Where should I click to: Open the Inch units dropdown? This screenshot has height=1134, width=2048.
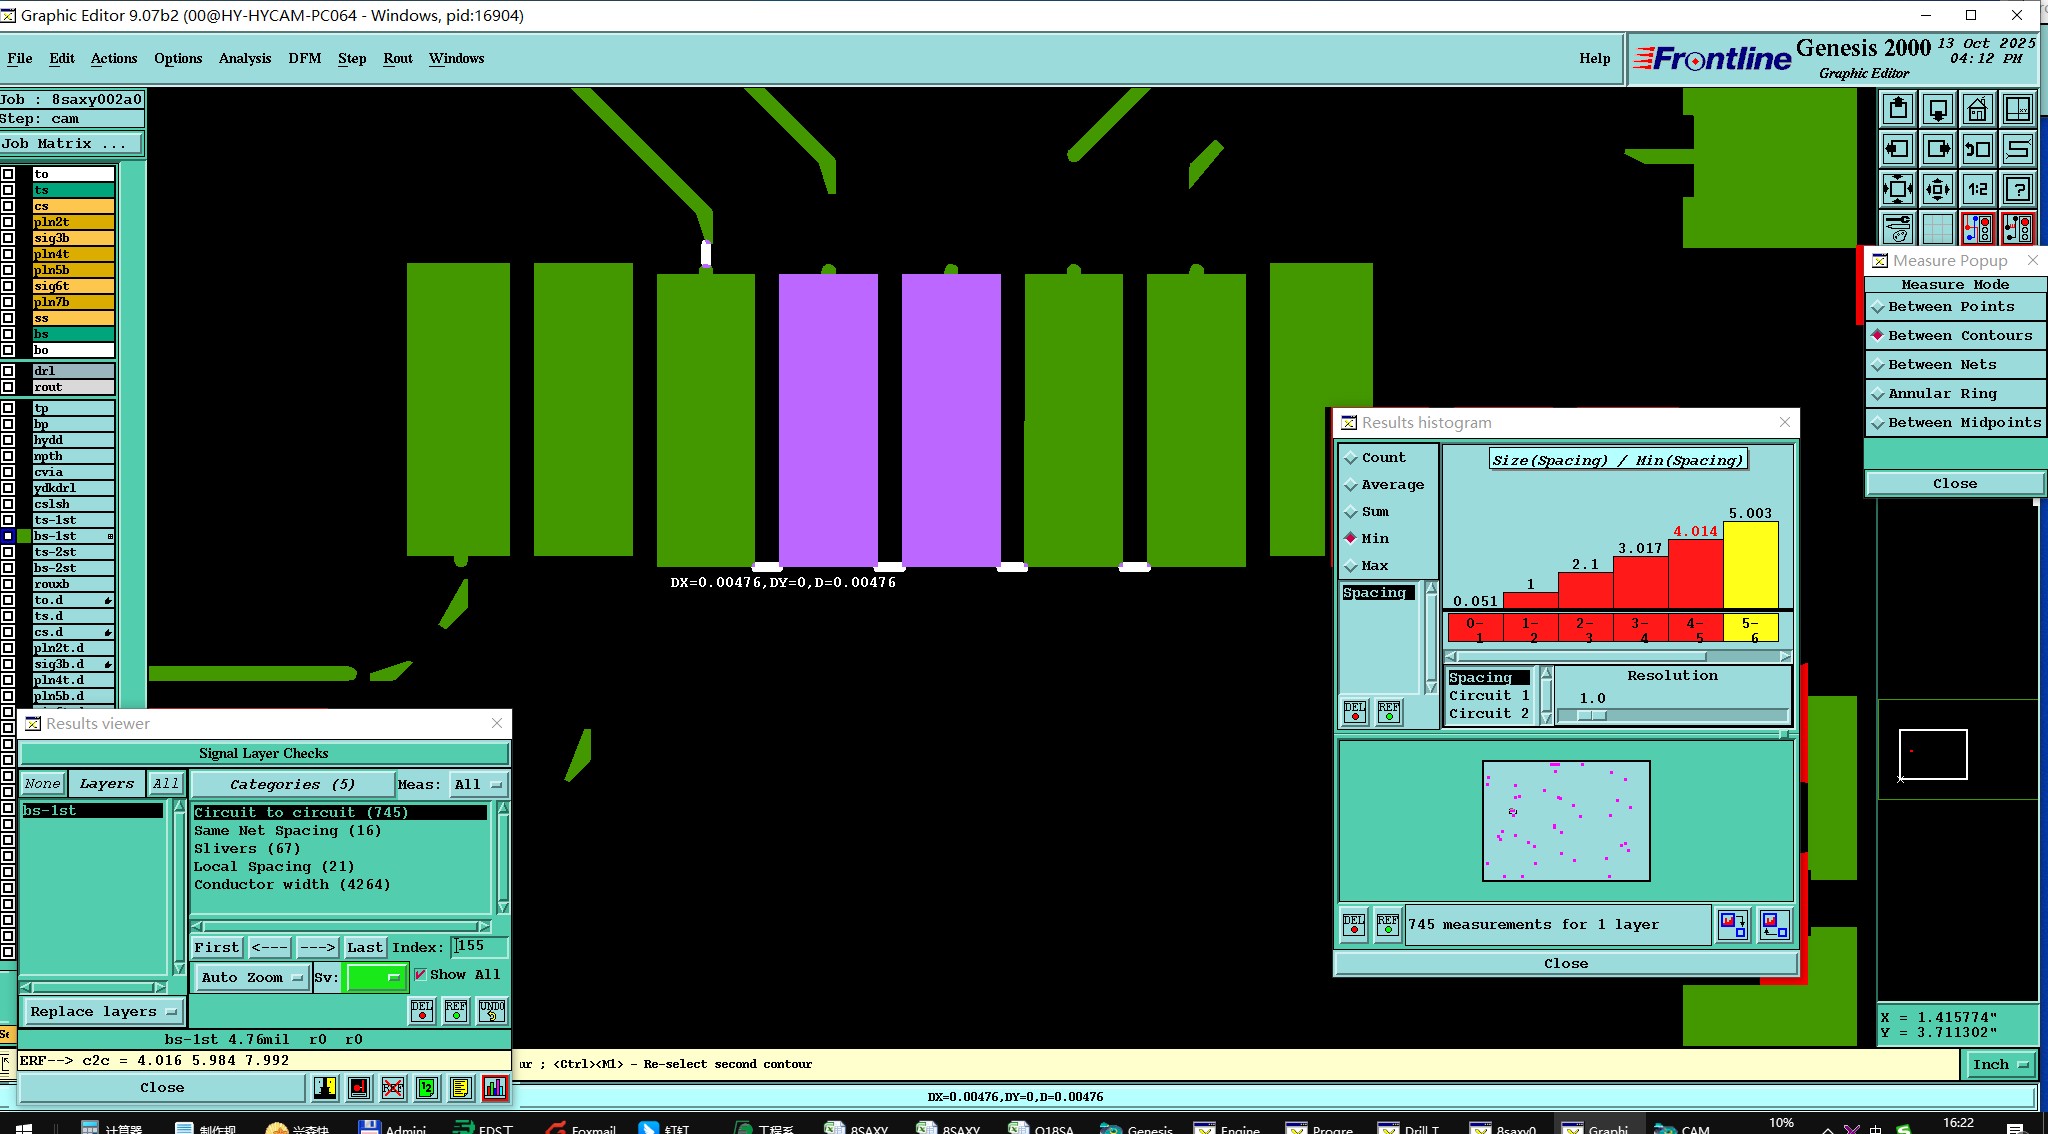pyautogui.click(x=1999, y=1065)
